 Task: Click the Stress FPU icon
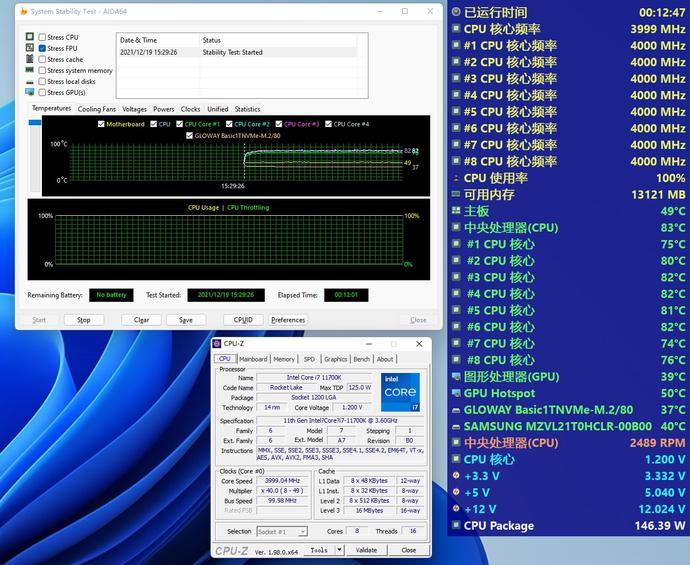point(29,48)
